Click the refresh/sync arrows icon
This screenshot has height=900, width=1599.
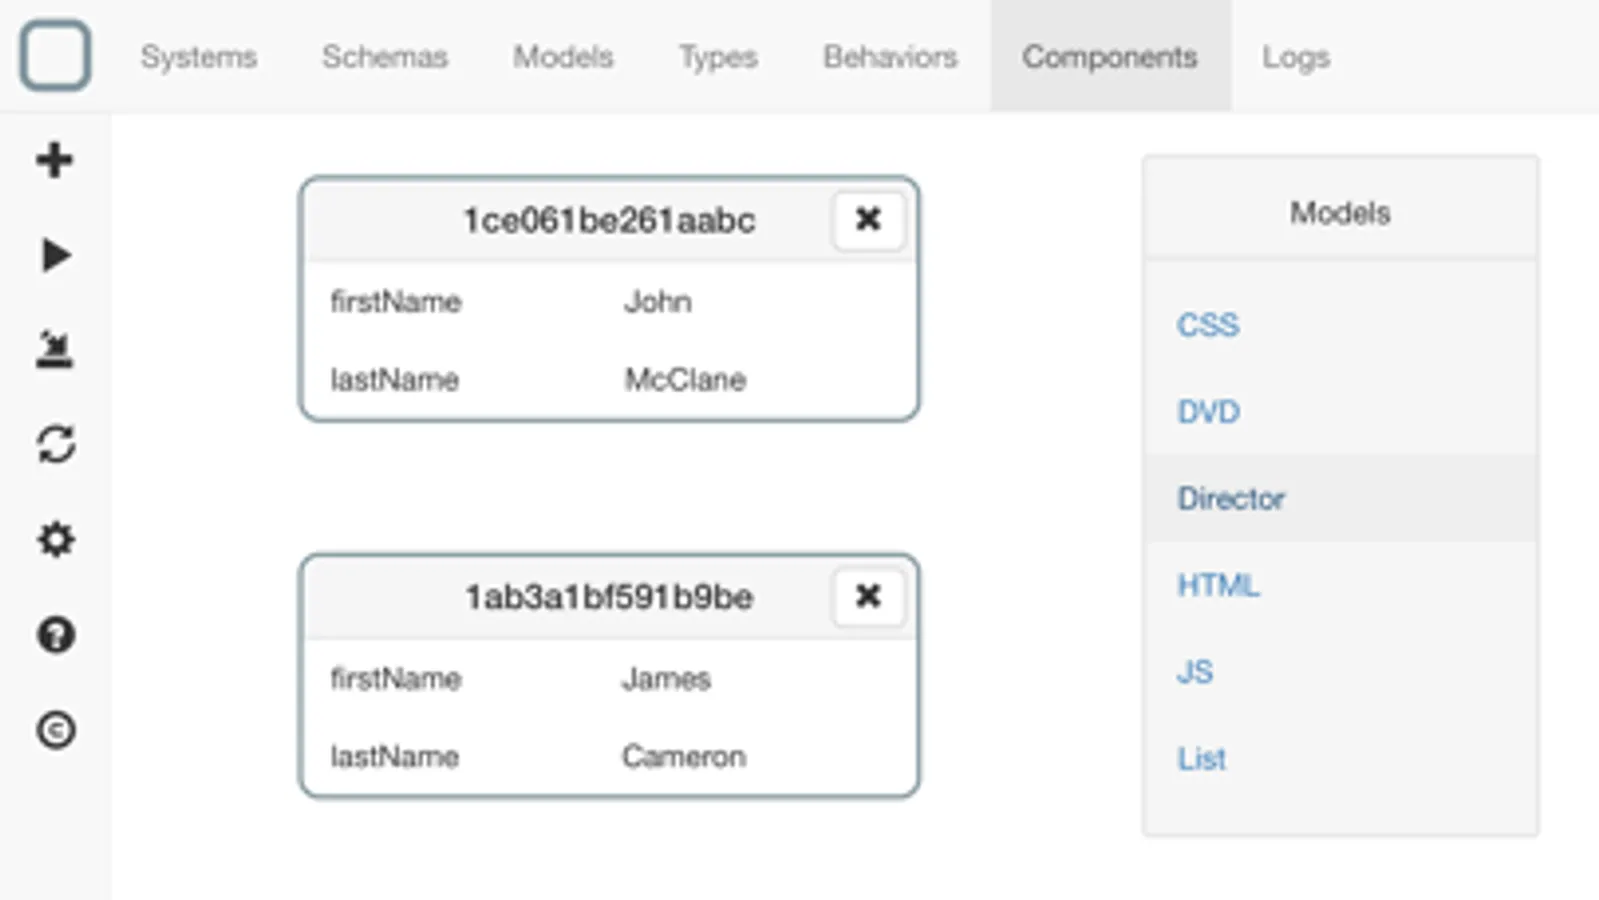click(x=55, y=444)
